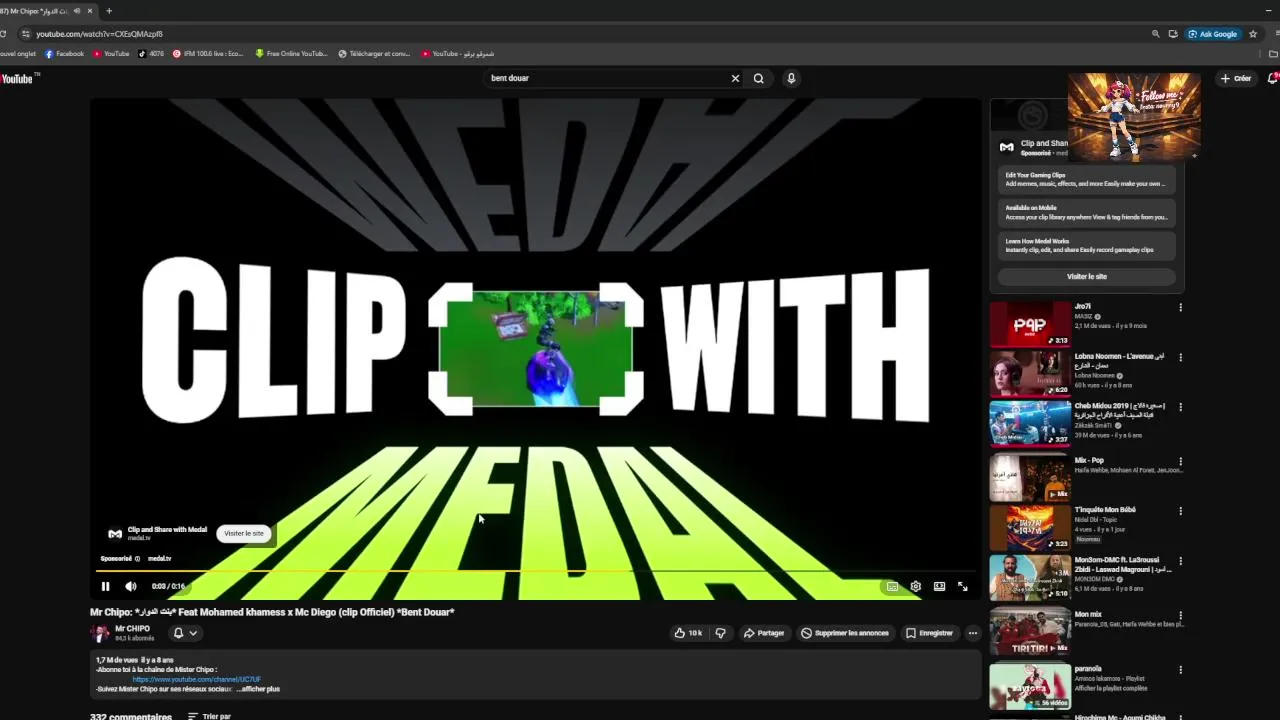The width and height of the screenshot is (1280, 720).
Task: Open options menu for Cheb Midou video
Action: tap(1180, 408)
